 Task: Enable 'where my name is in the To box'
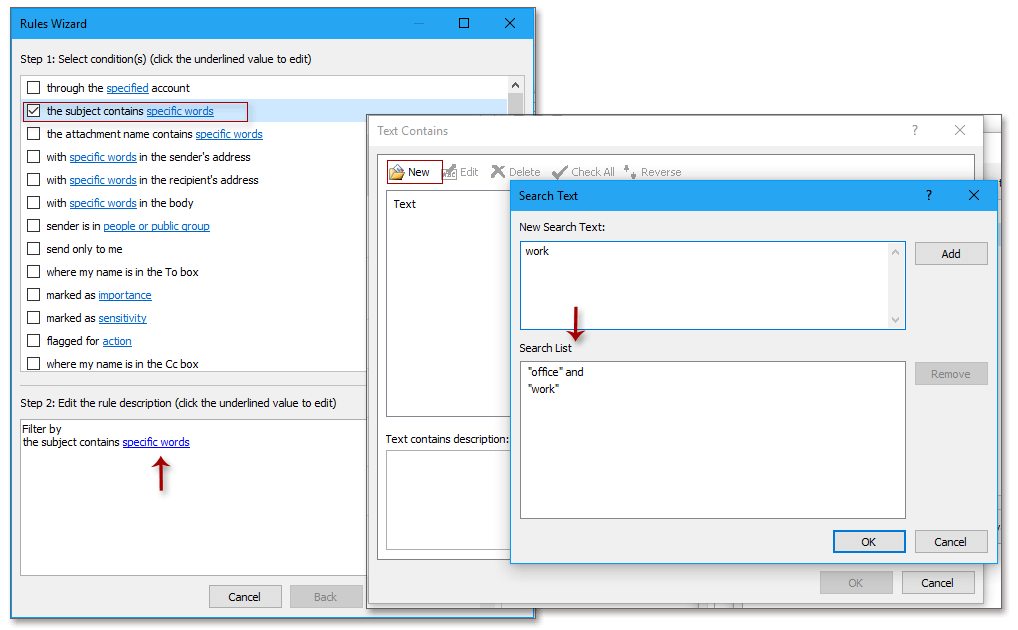[34, 272]
